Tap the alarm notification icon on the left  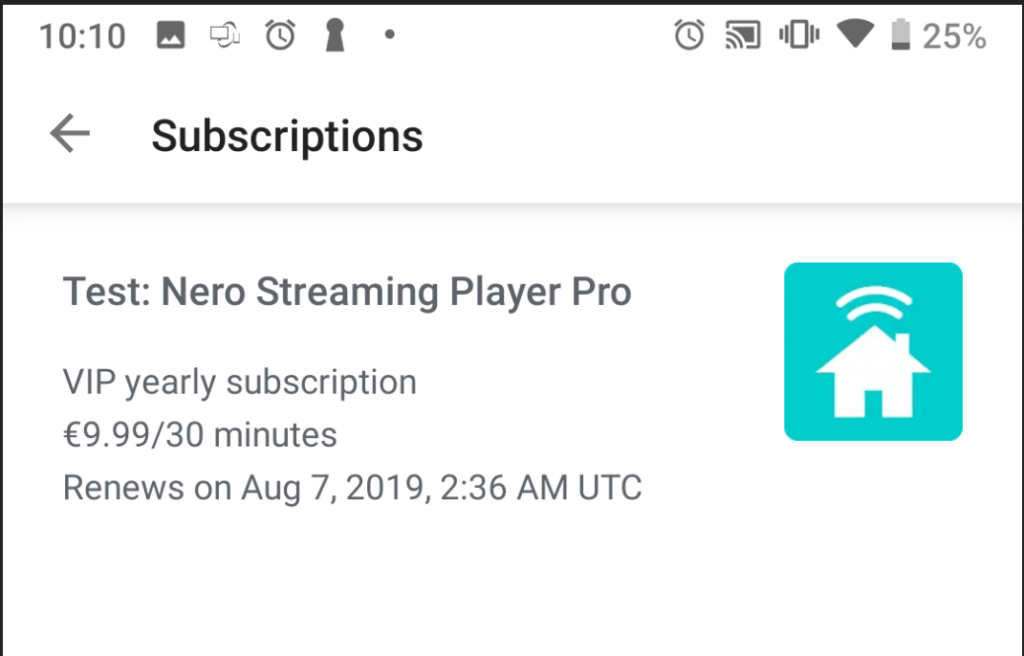point(280,35)
